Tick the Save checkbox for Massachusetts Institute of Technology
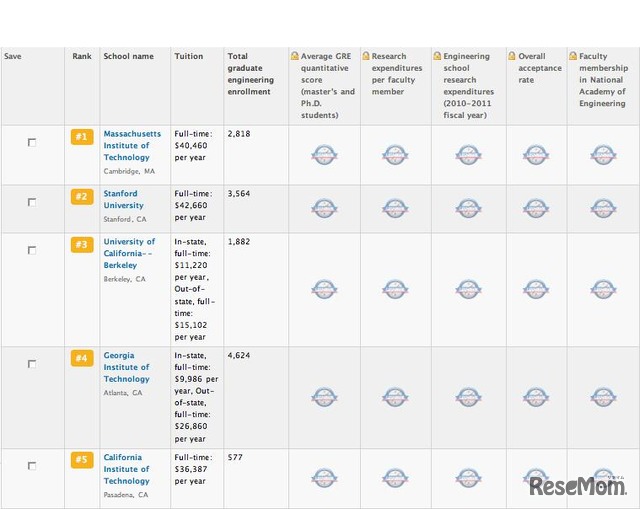 (x=32, y=142)
